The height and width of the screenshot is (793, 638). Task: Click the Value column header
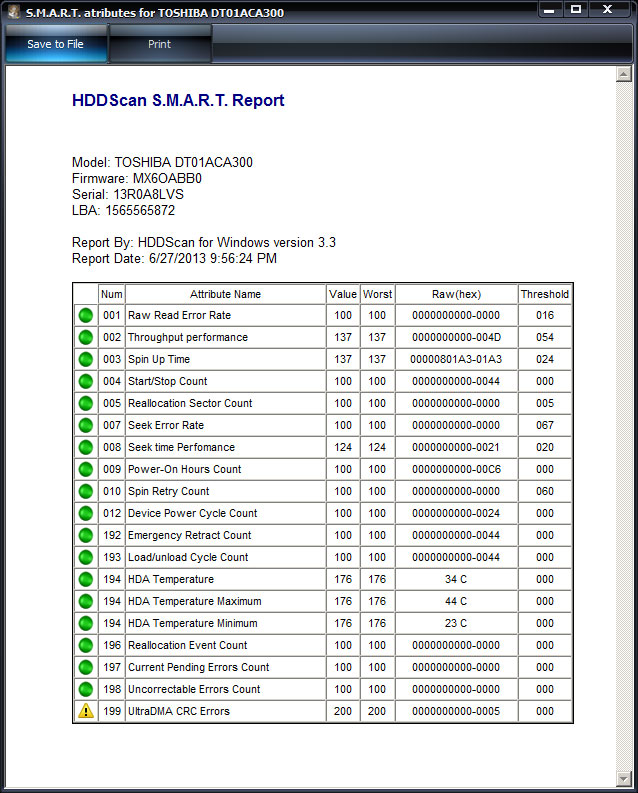(x=343, y=294)
